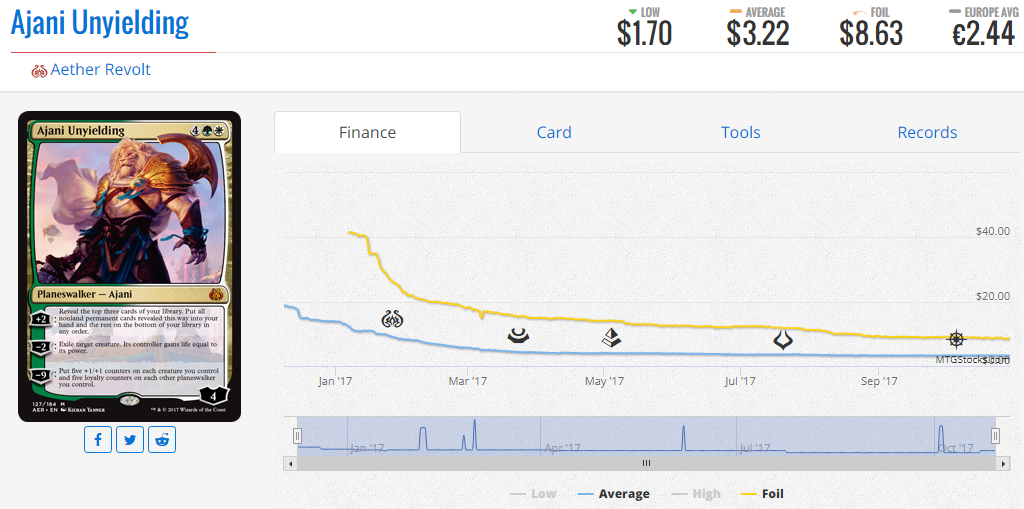Click right range handle of chart navigator
This screenshot has width=1024, height=509.
pyautogui.click(x=995, y=436)
